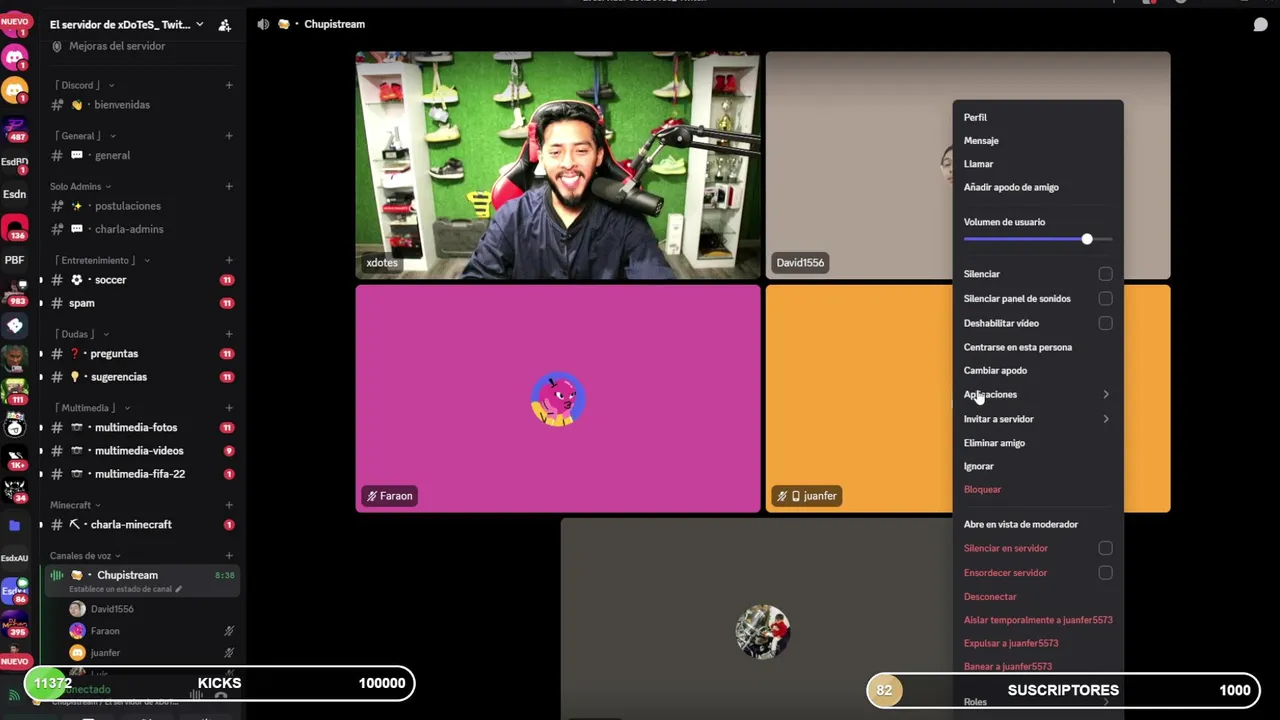Open the server name dropdown menu
1280x720 pixels.
(x=126, y=24)
